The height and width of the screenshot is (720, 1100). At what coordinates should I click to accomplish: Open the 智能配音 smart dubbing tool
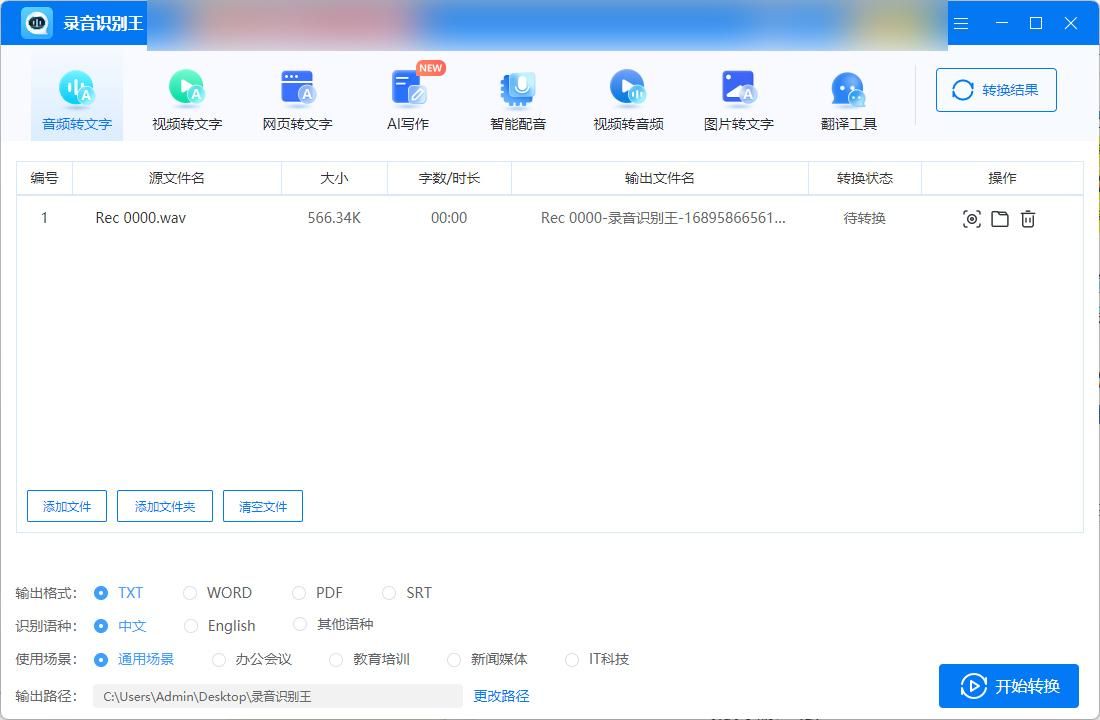pos(518,100)
